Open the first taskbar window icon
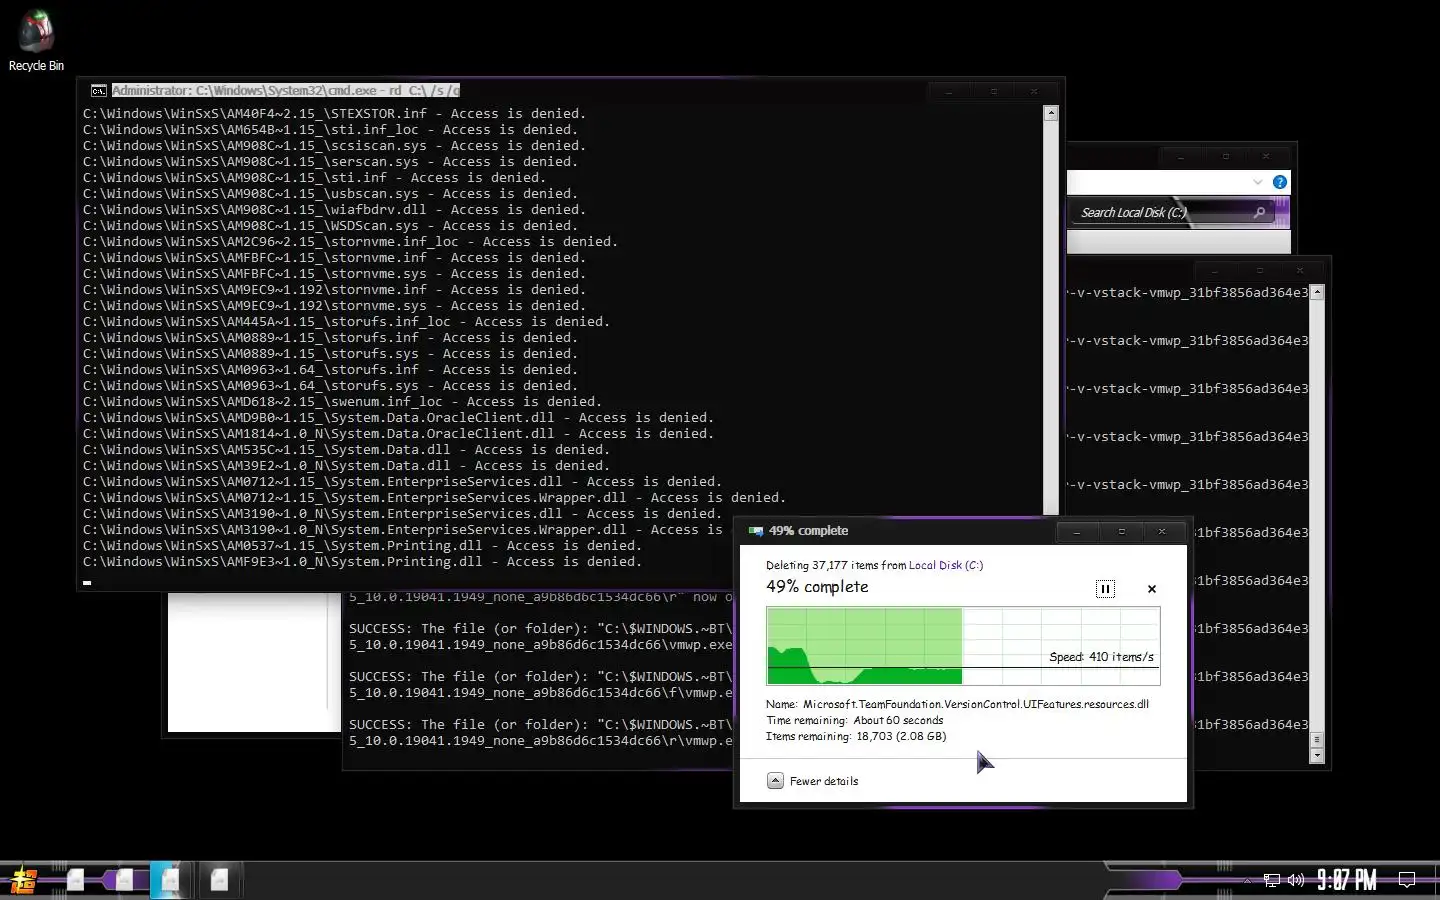The height and width of the screenshot is (900, 1440). [x=75, y=880]
